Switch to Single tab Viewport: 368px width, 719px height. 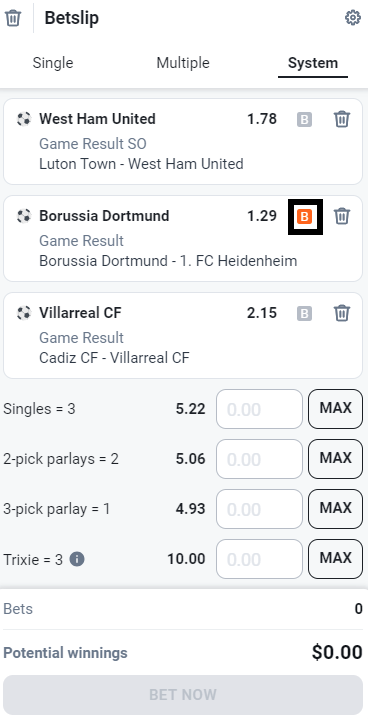point(53,63)
